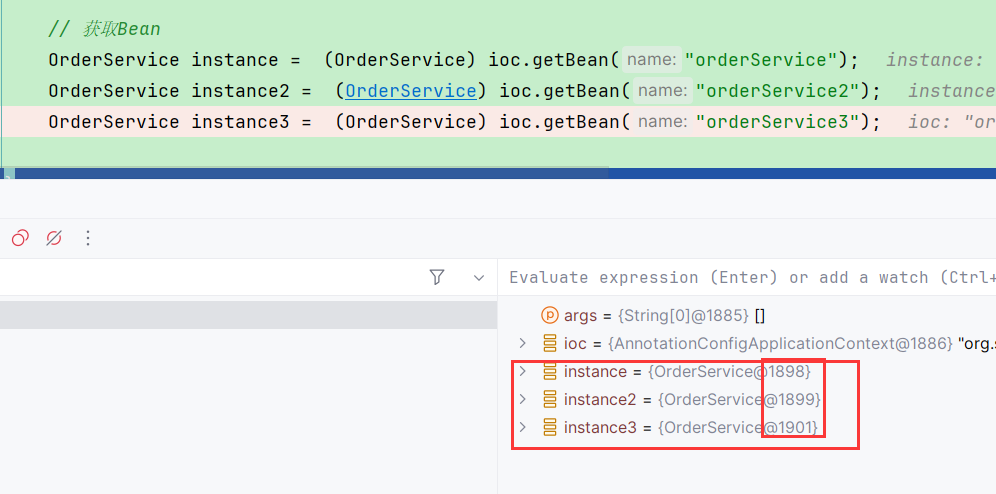Expand the ioc variable node
The width and height of the screenshot is (996, 494).
click(522, 343)
